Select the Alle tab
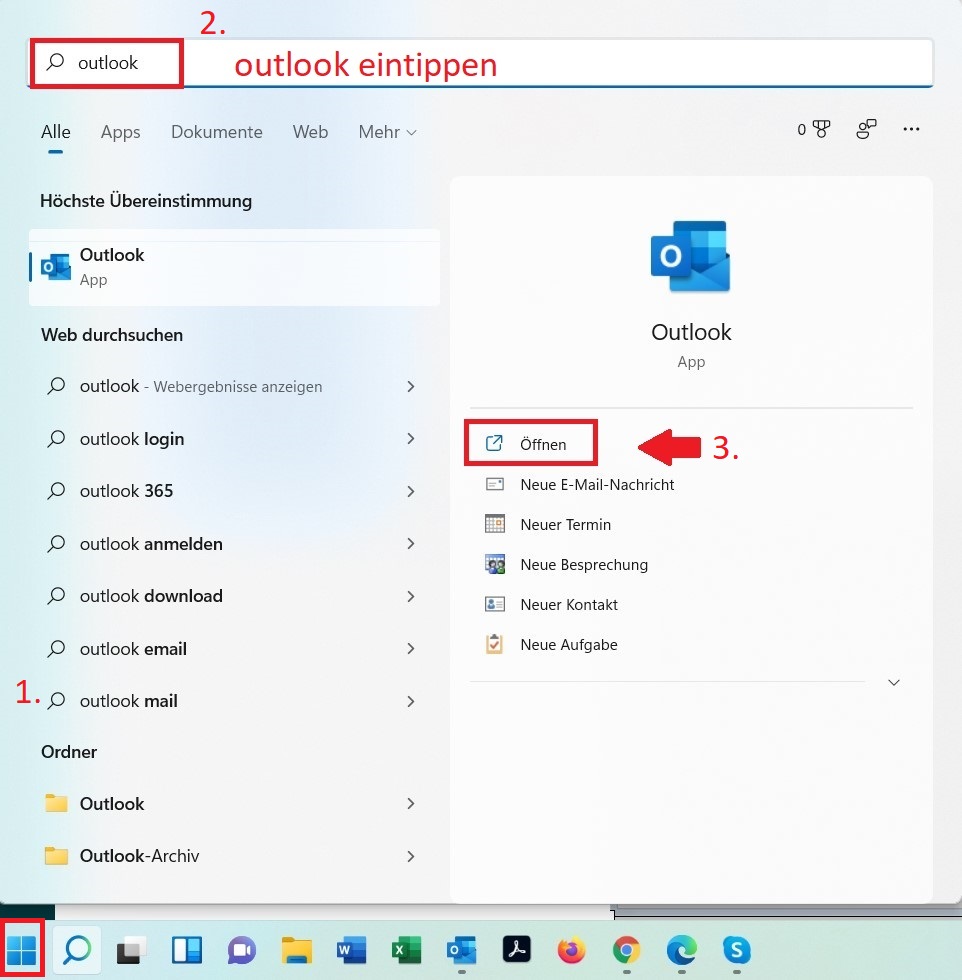962x980 pixels. [x=56, y=132]
